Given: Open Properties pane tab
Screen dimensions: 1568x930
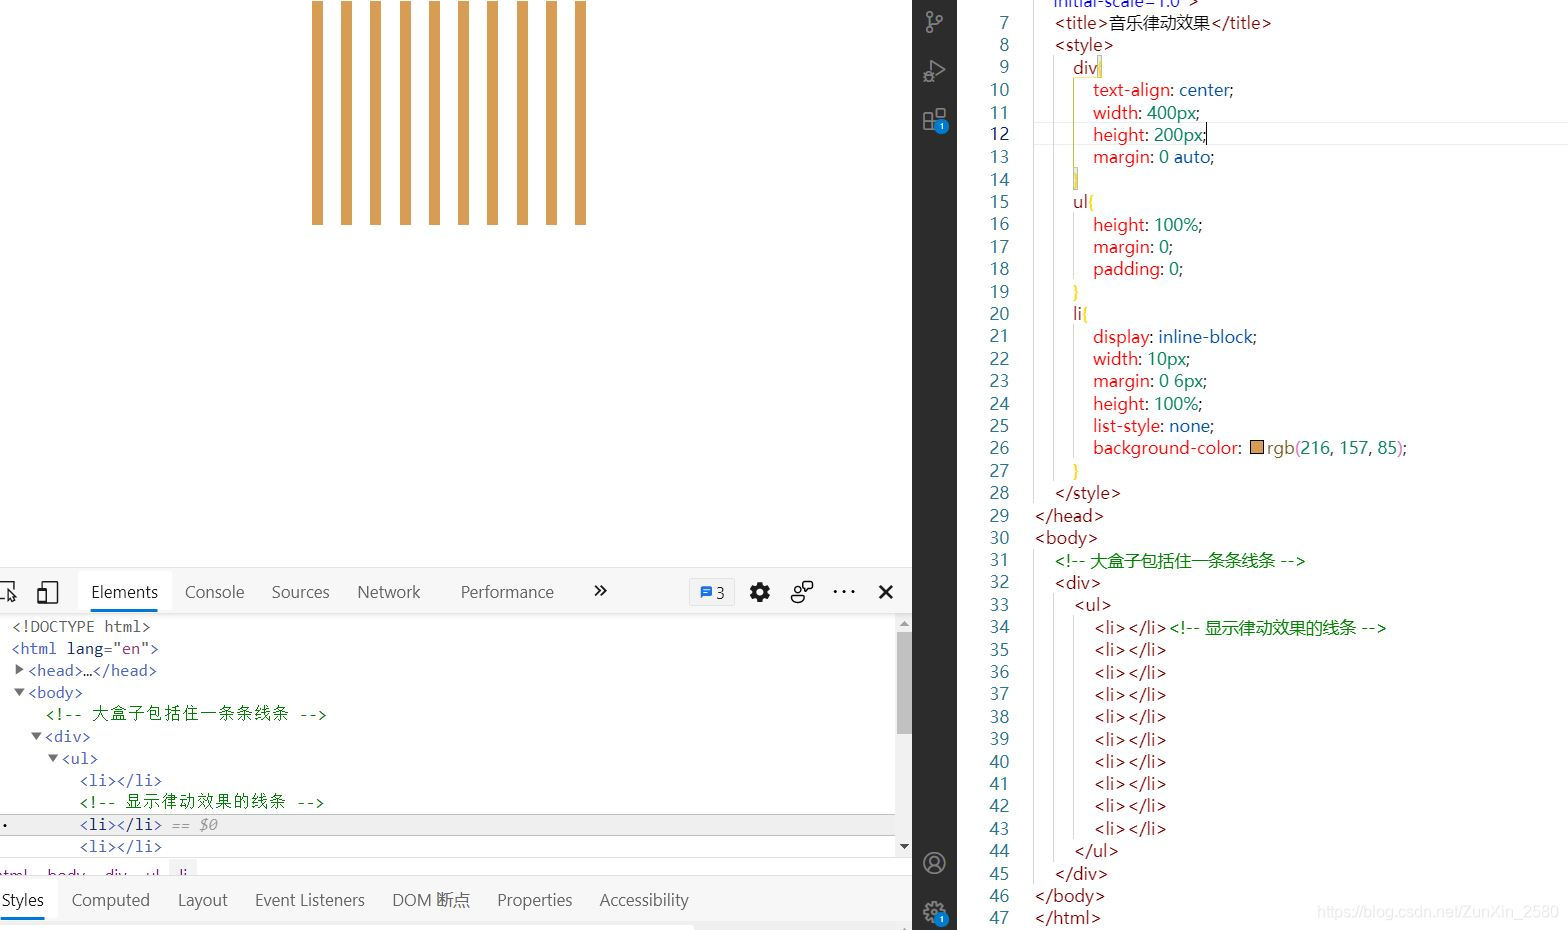Looking at the screenshot, I should point(535,900).
